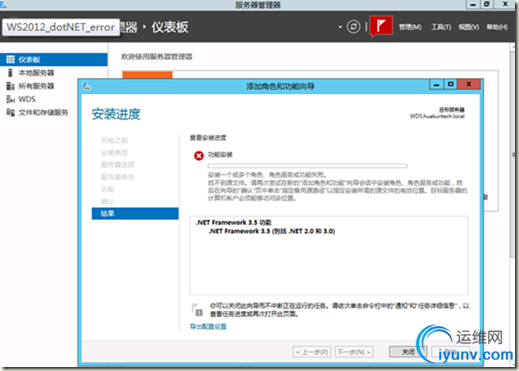Refresh the Server Manager dashboard

pyautogui.click(x=353, y=27)
